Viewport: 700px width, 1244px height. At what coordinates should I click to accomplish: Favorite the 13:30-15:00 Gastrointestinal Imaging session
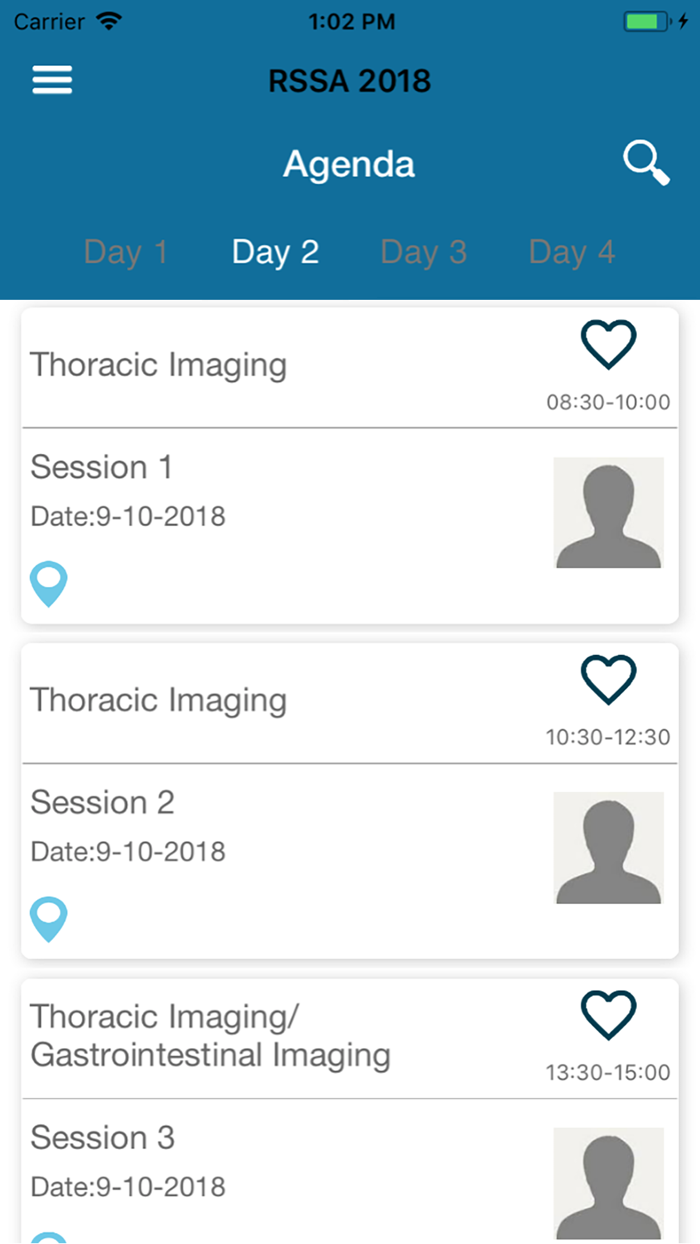coord(608,1017)
